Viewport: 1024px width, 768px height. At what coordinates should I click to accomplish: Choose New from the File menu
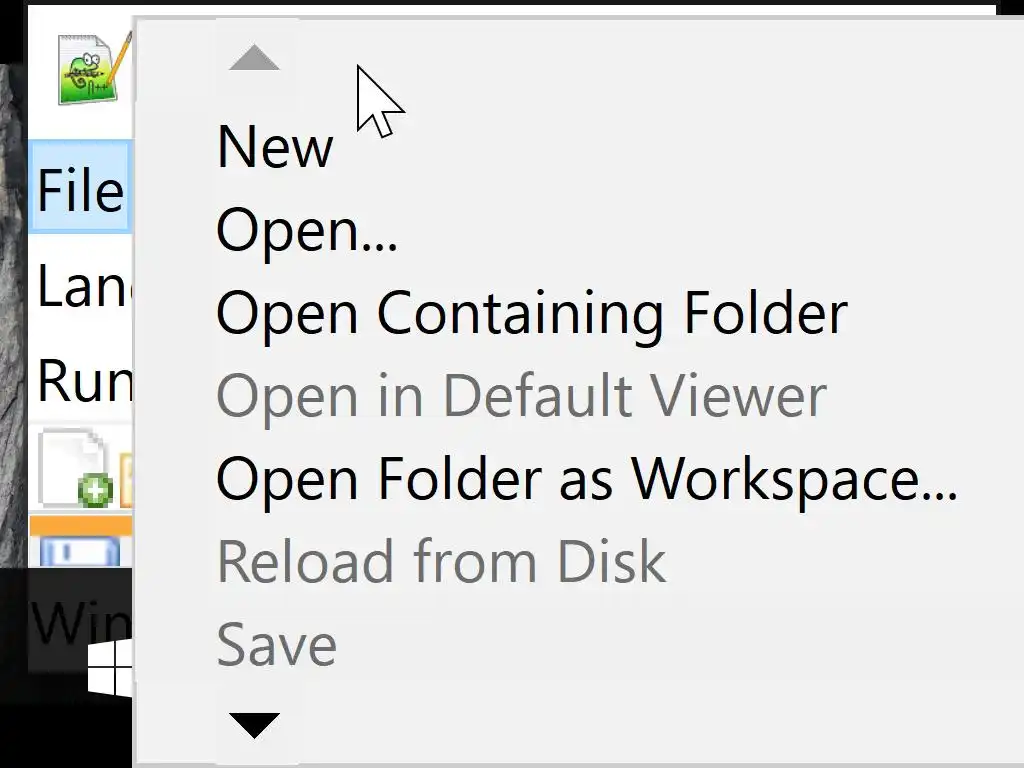click(x=274, y=147)
